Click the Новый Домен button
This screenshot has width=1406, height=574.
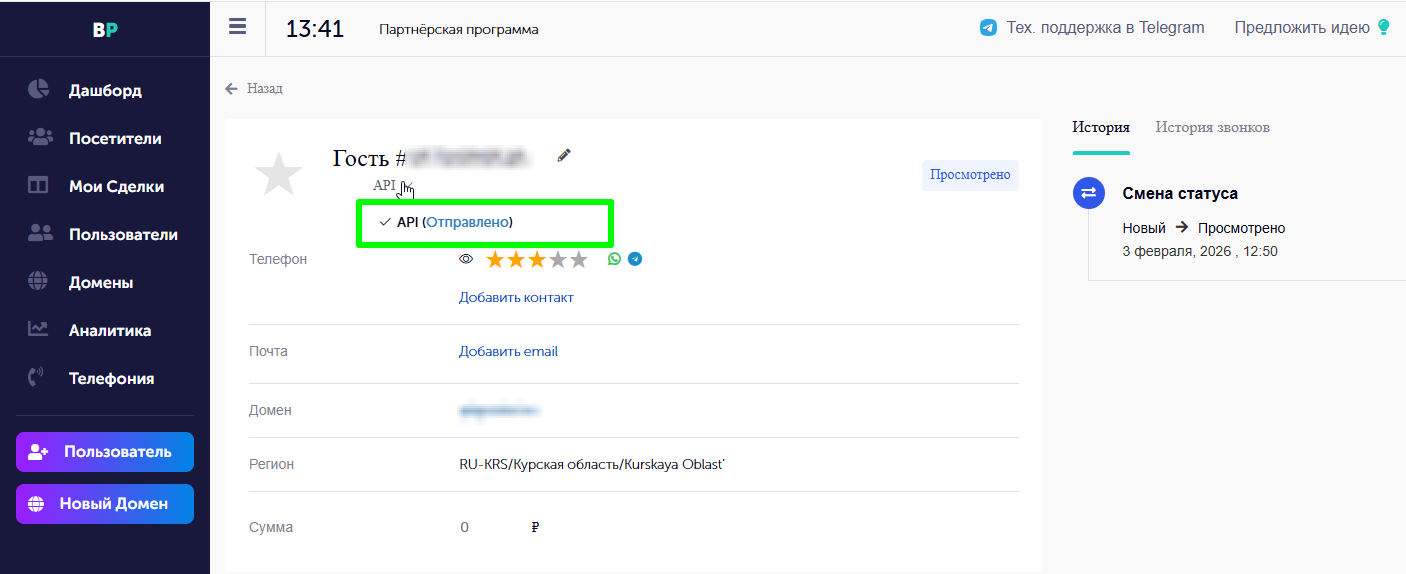[x=105, y=504]
